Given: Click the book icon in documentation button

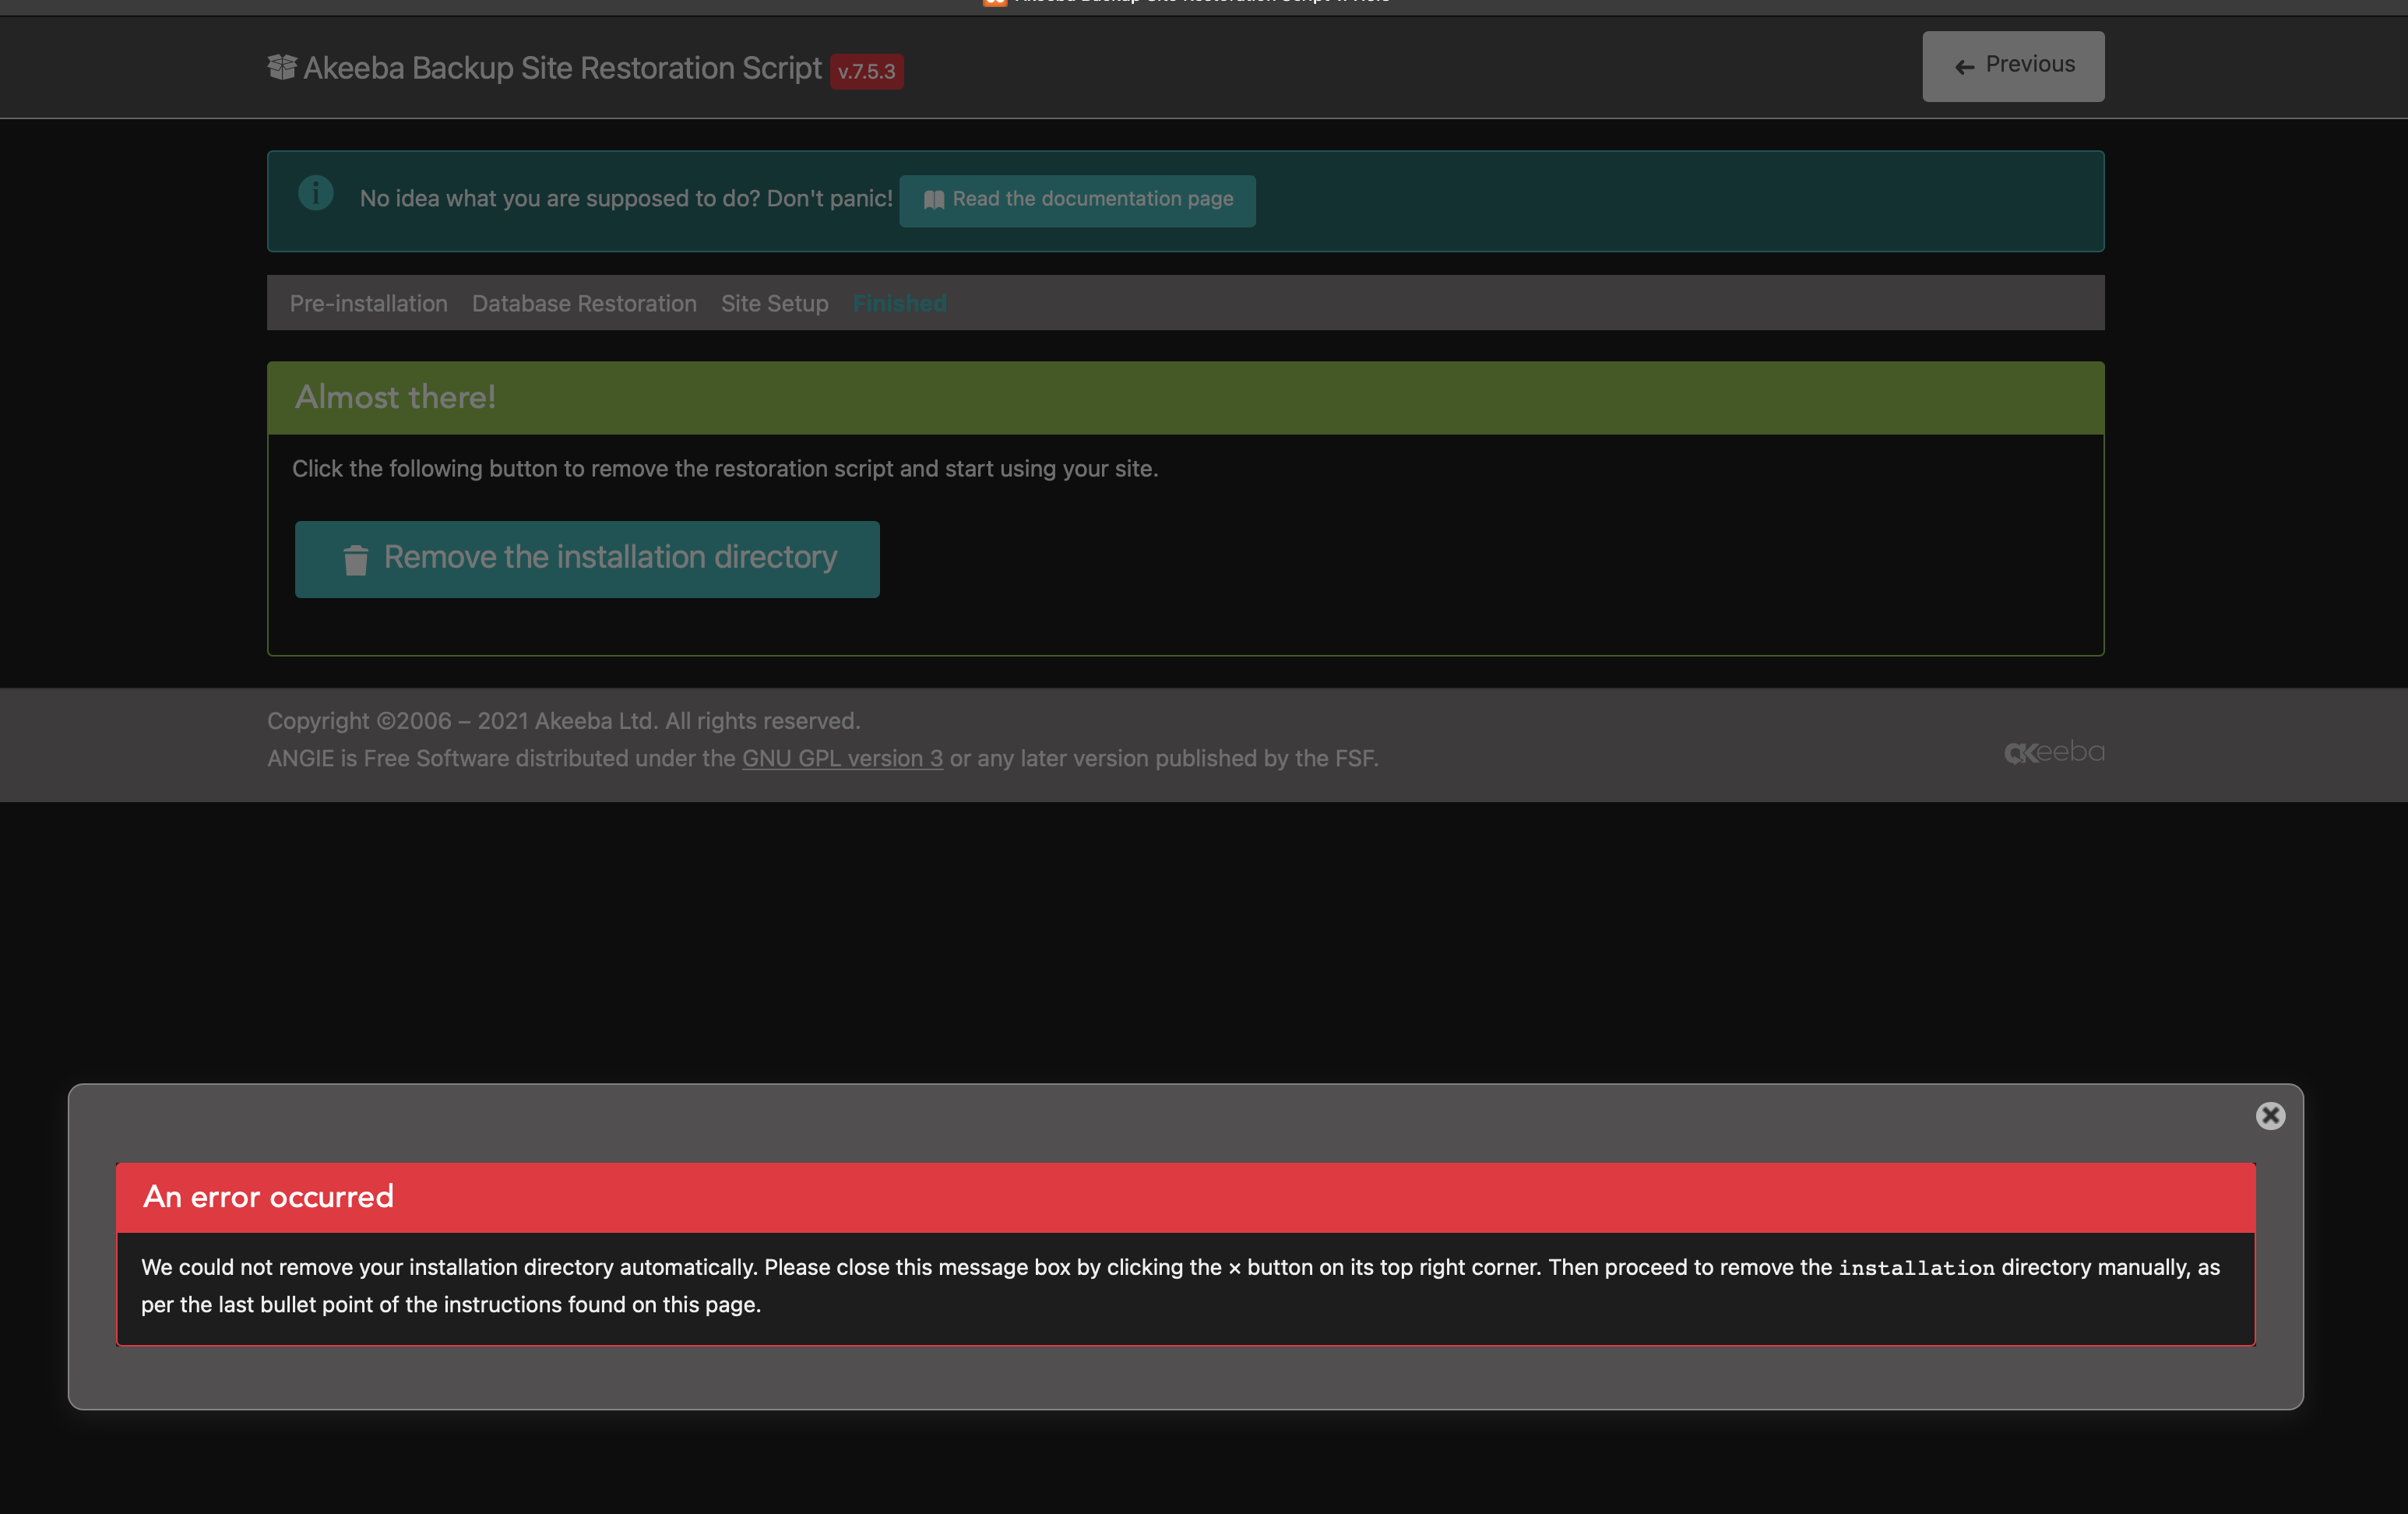Looking at the screenshot, I should click(x=934, y=200).
